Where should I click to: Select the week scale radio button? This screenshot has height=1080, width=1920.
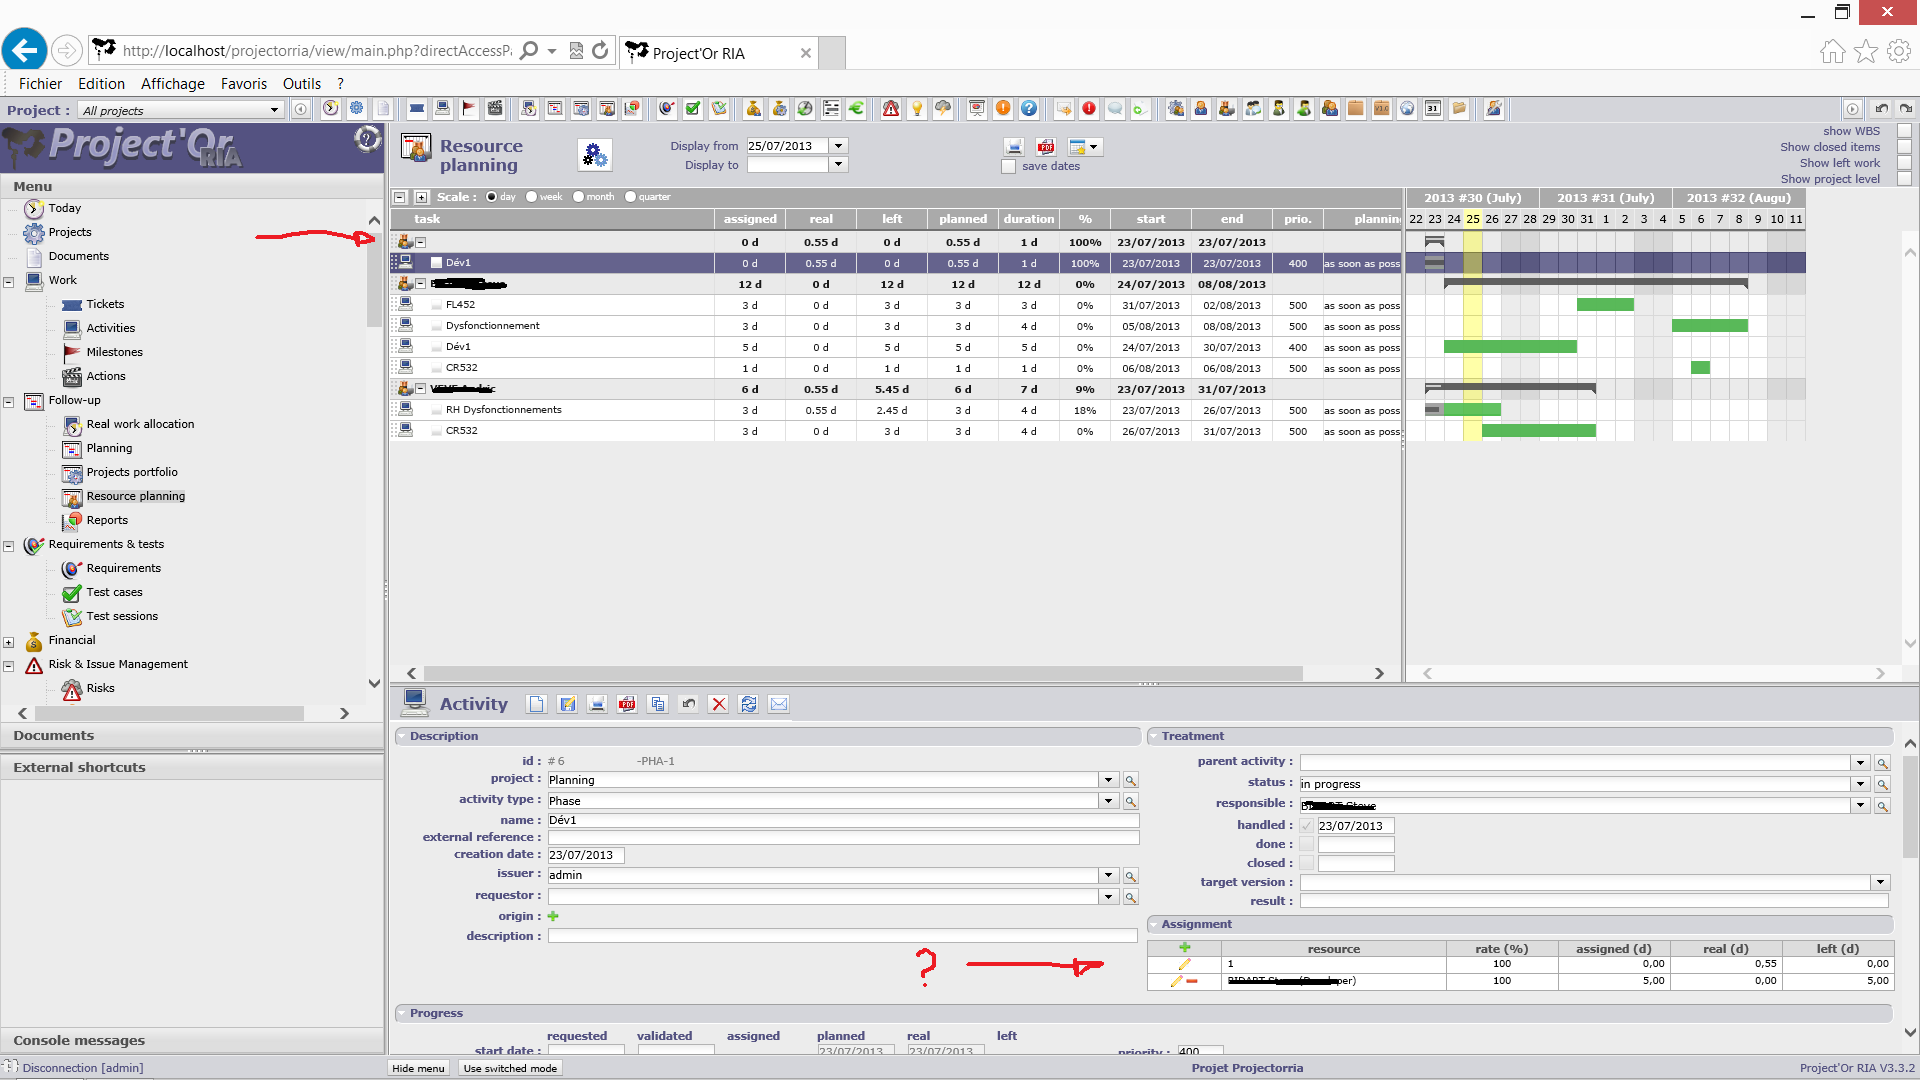532,197
